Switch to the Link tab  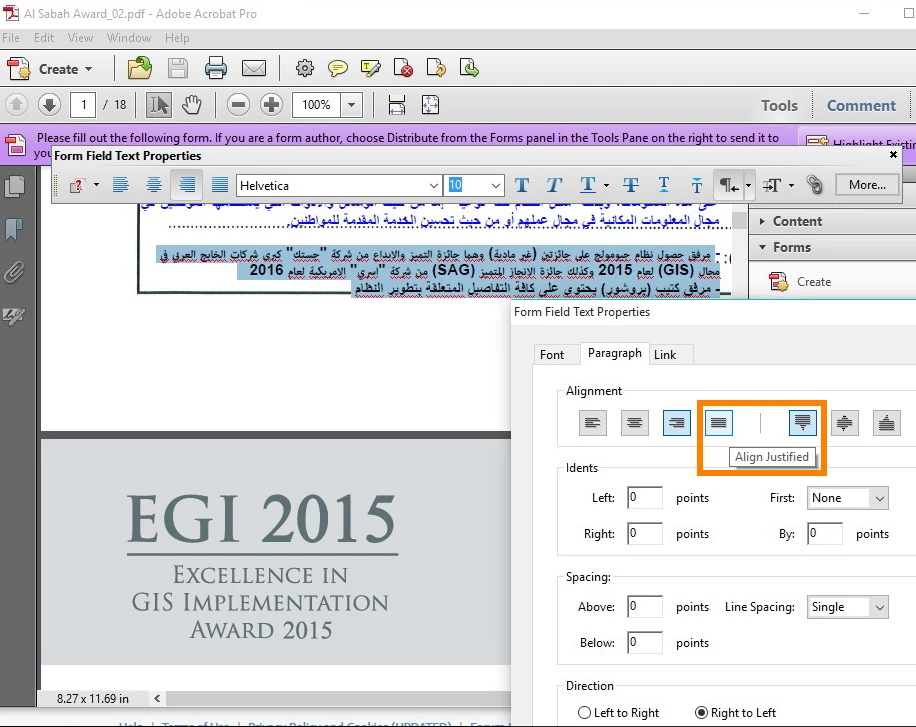pos(665,355)
